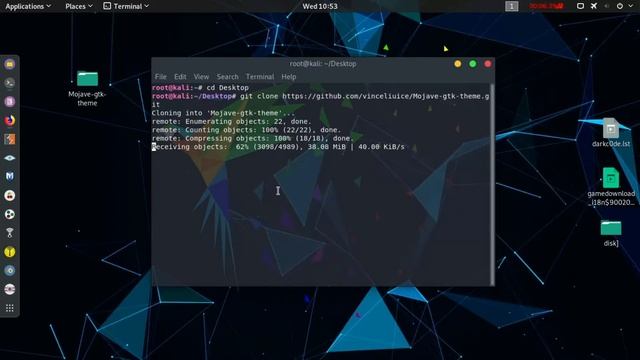
Task: Click the 'Receiving objects: 62%' progress line
Action: coord(278,147)
